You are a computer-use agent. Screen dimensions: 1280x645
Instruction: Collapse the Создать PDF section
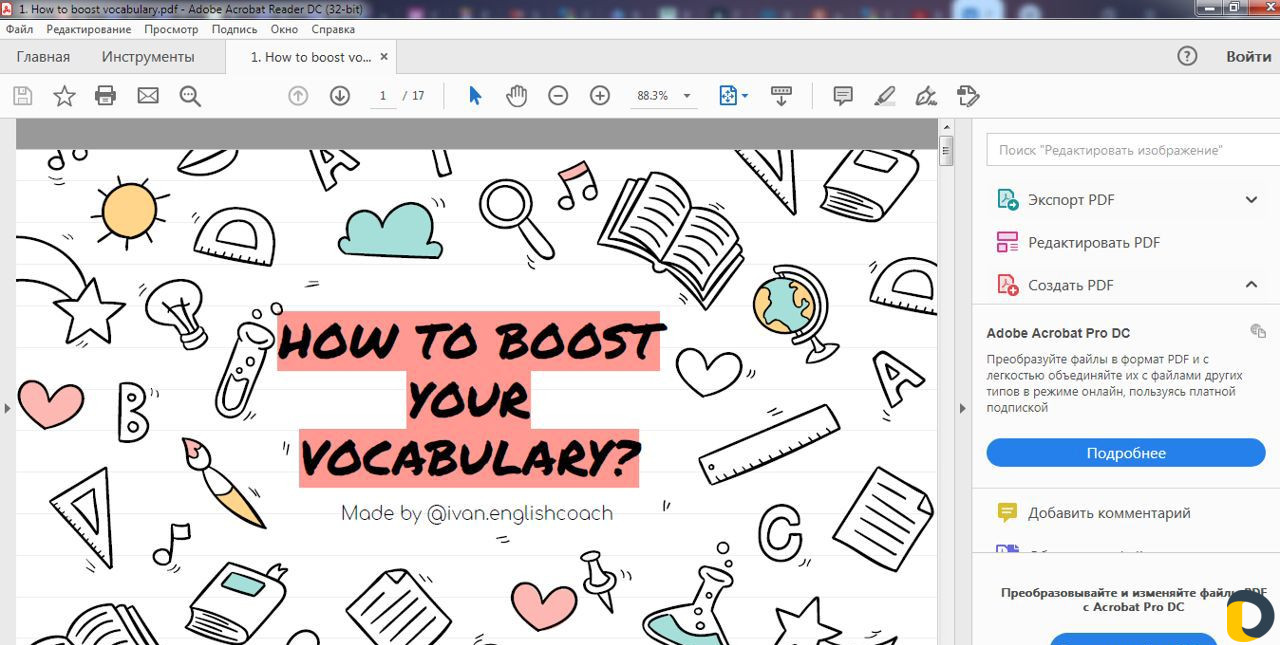[1251, 285]
